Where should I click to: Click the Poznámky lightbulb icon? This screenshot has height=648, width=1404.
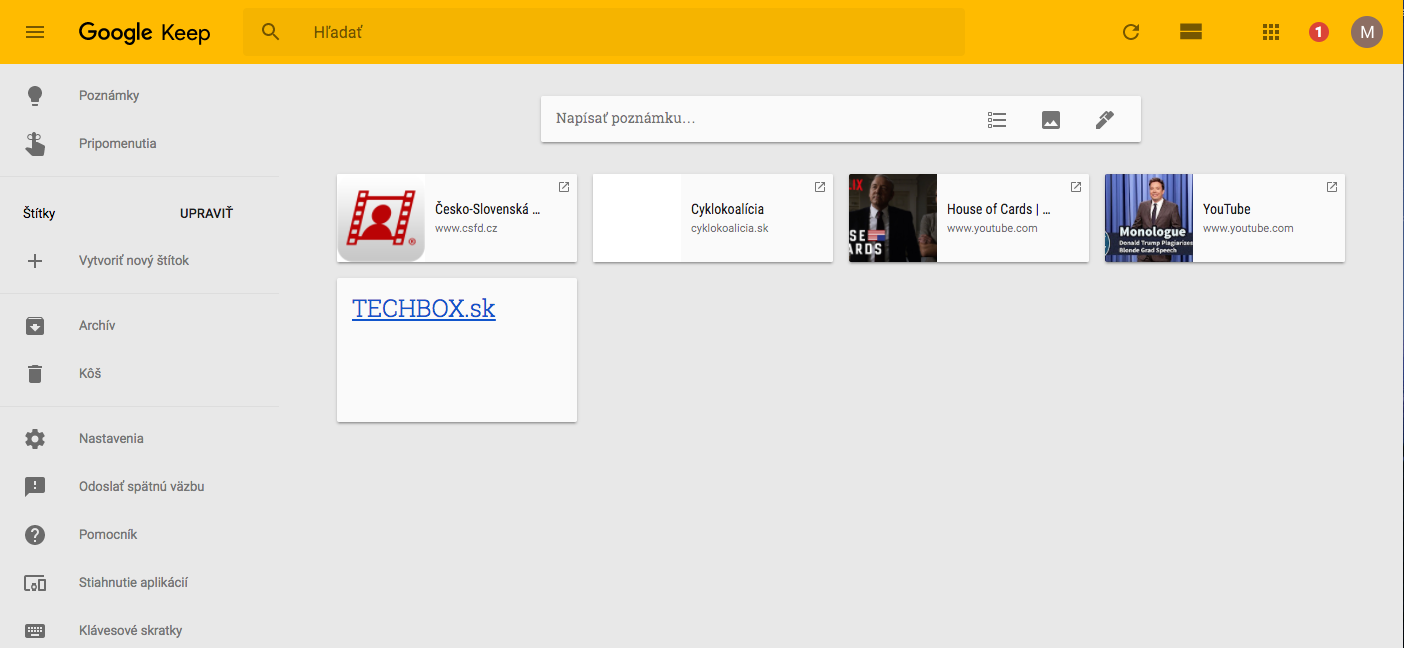tap(35, 96)
